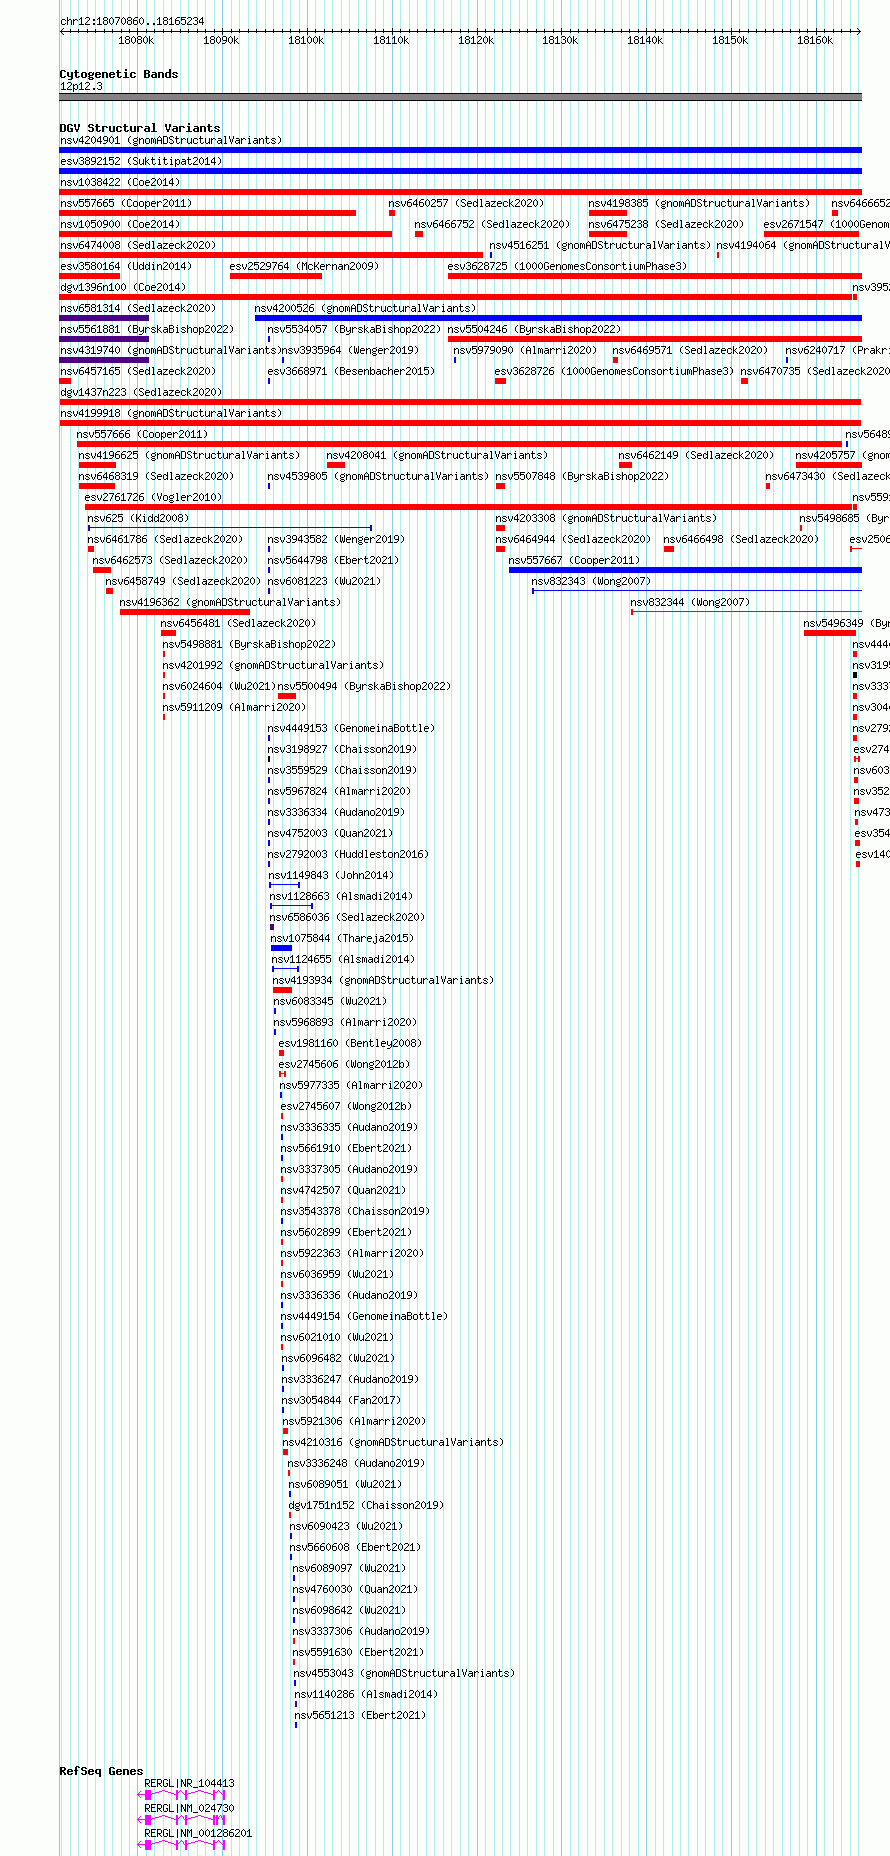Select the nsv1038422 (Coe2014) variant label

tap(120, 182)
